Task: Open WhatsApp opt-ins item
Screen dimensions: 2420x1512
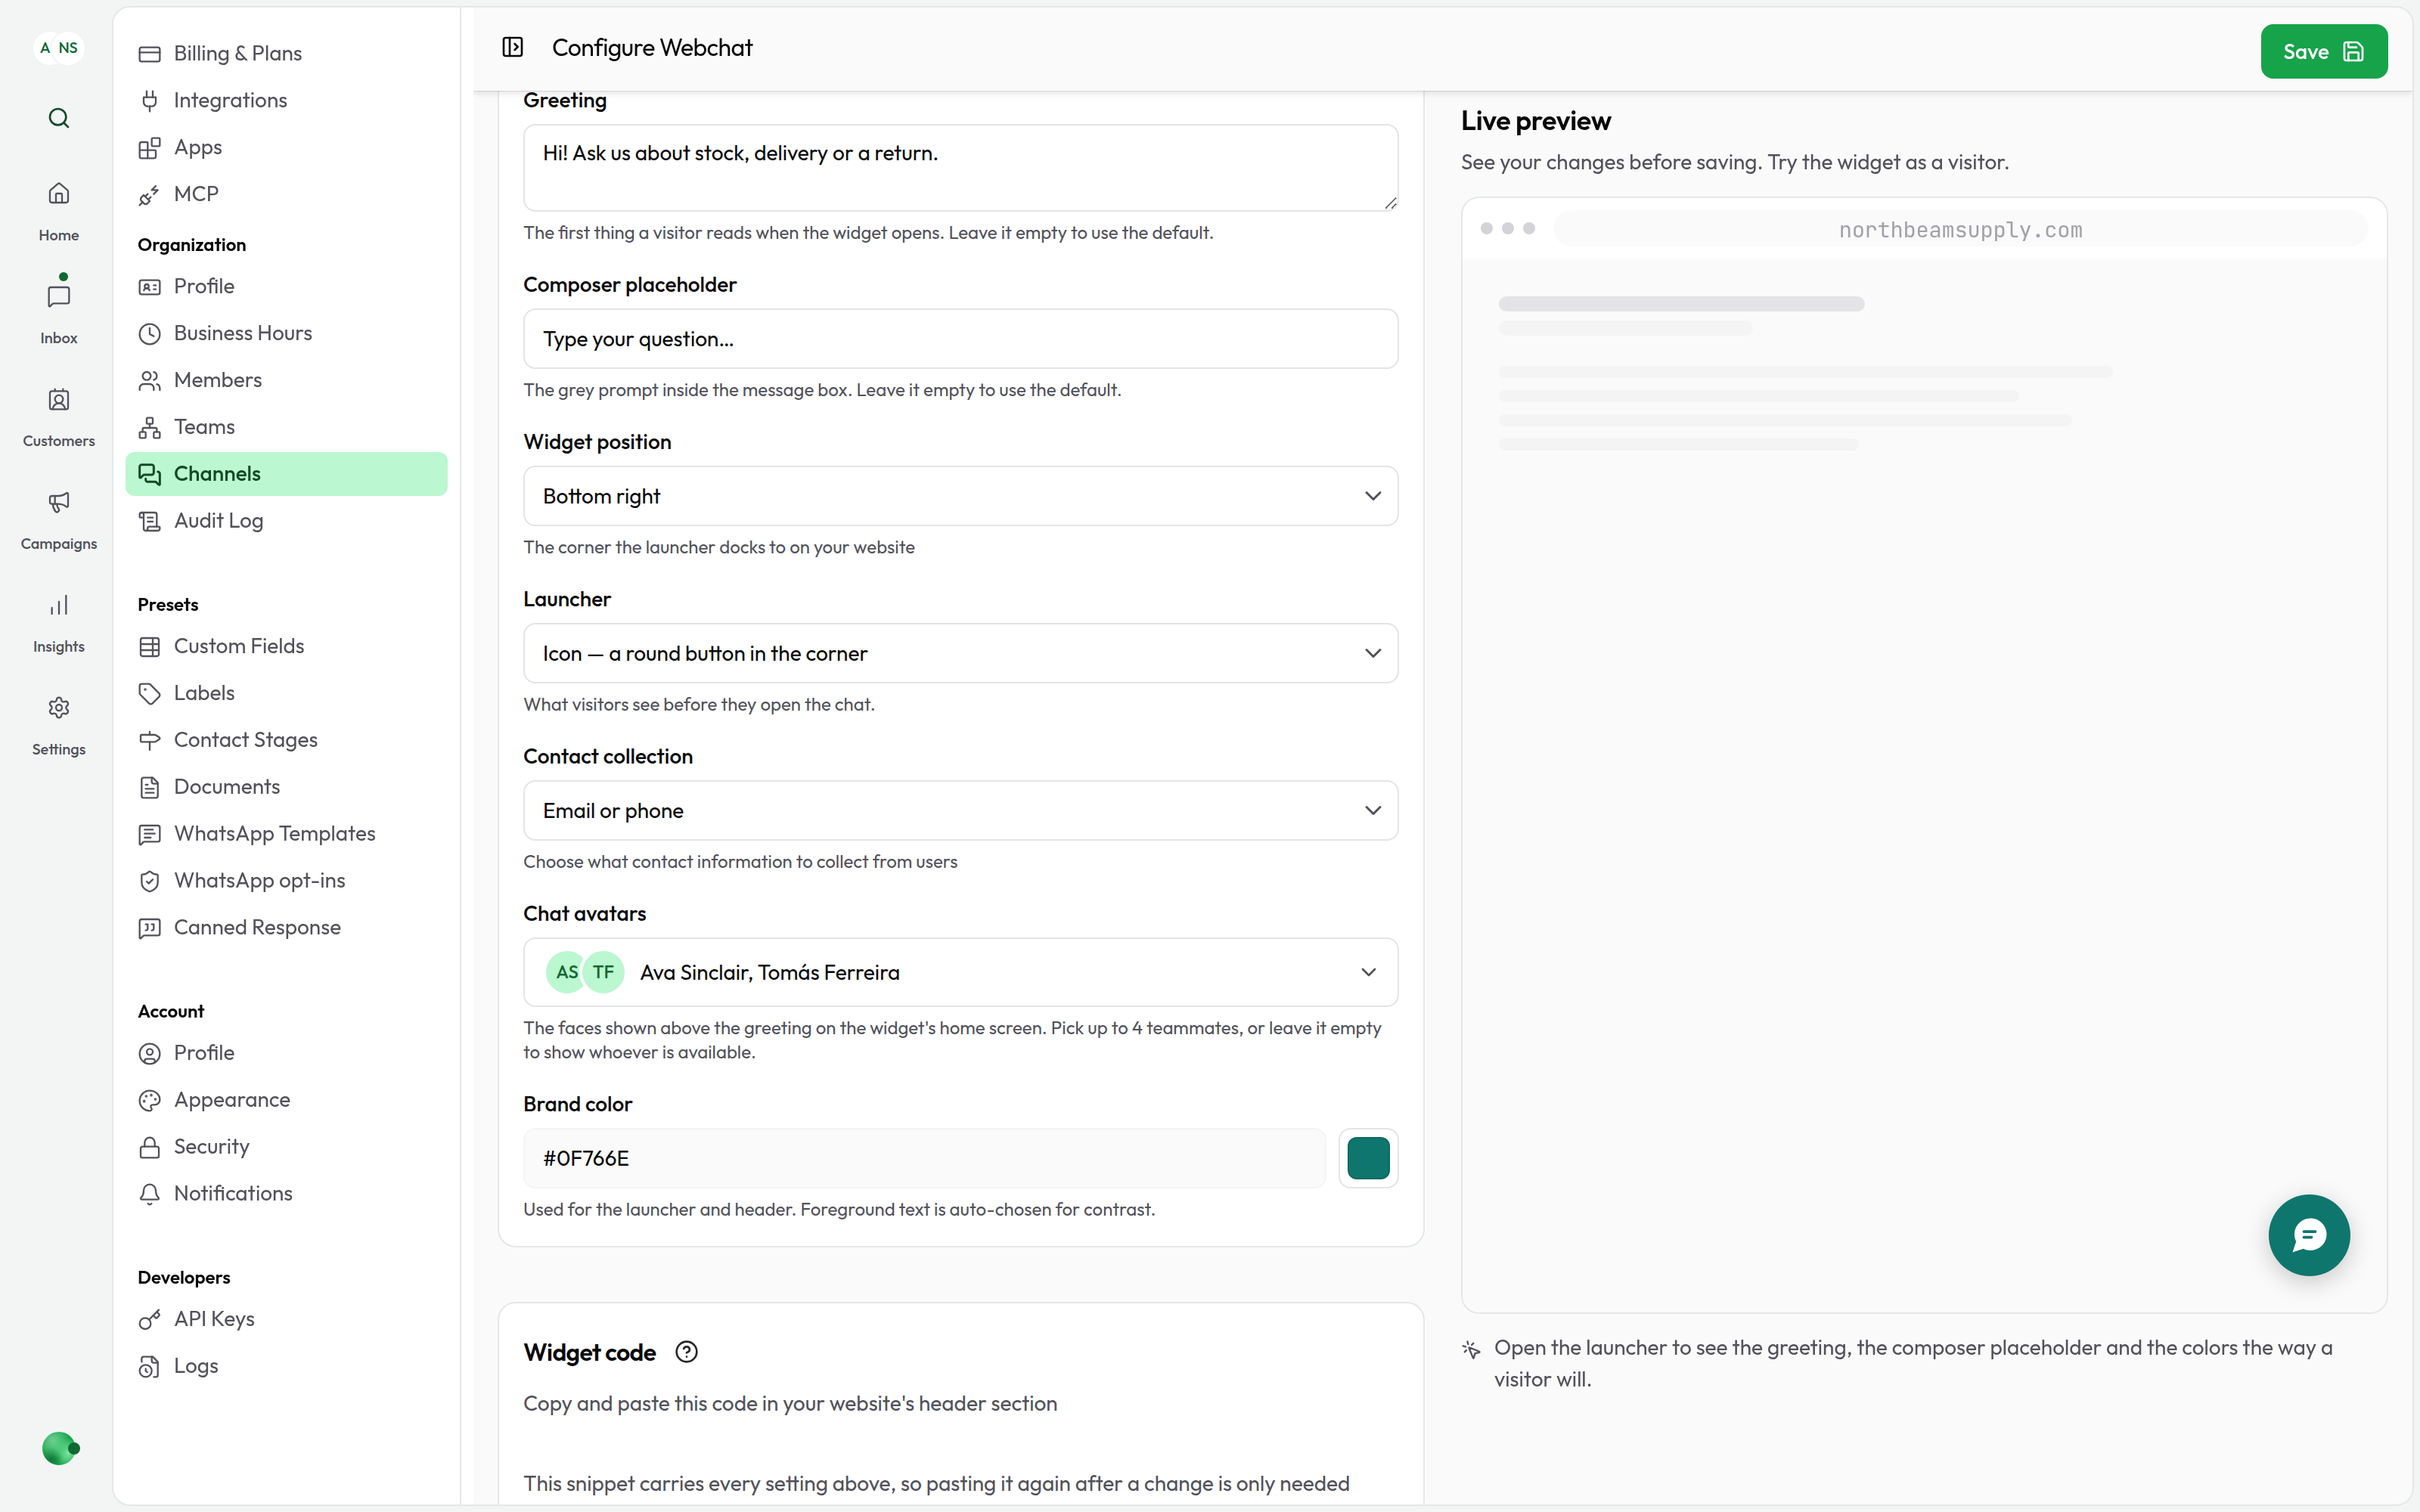Action: coord(286,880)
